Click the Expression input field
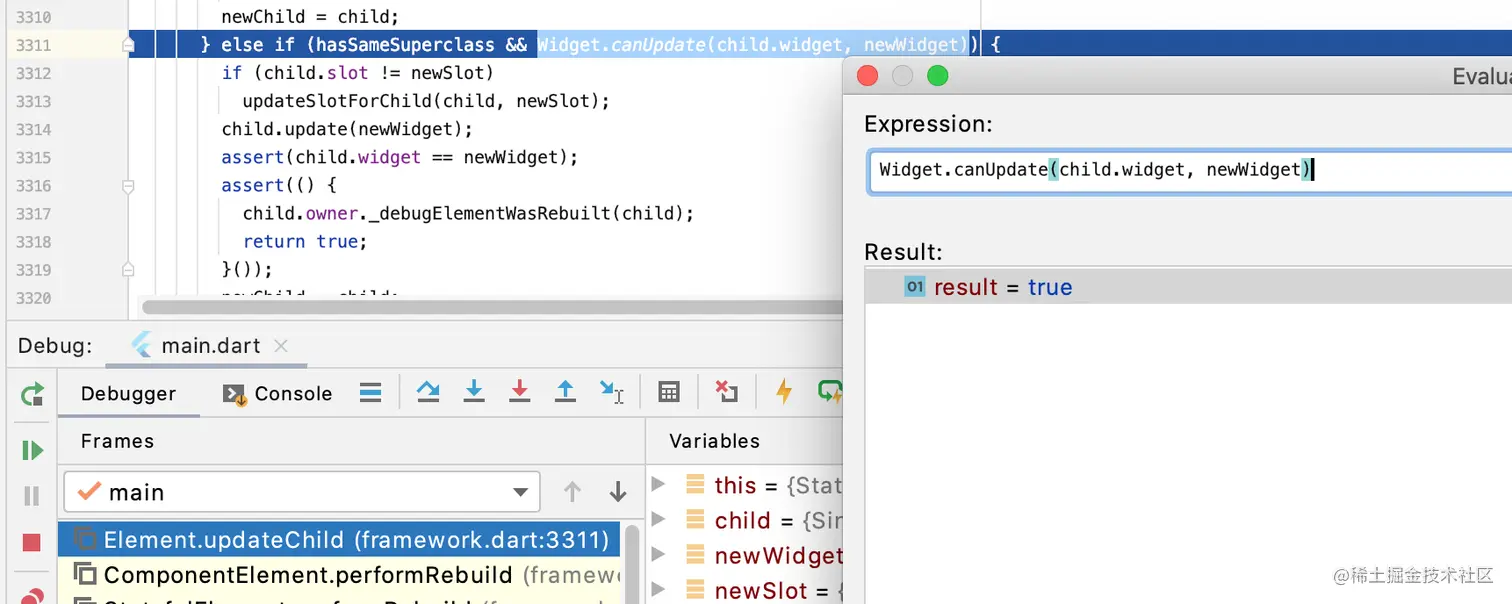Screen dimensions: 1512x604 point(1190,170)
